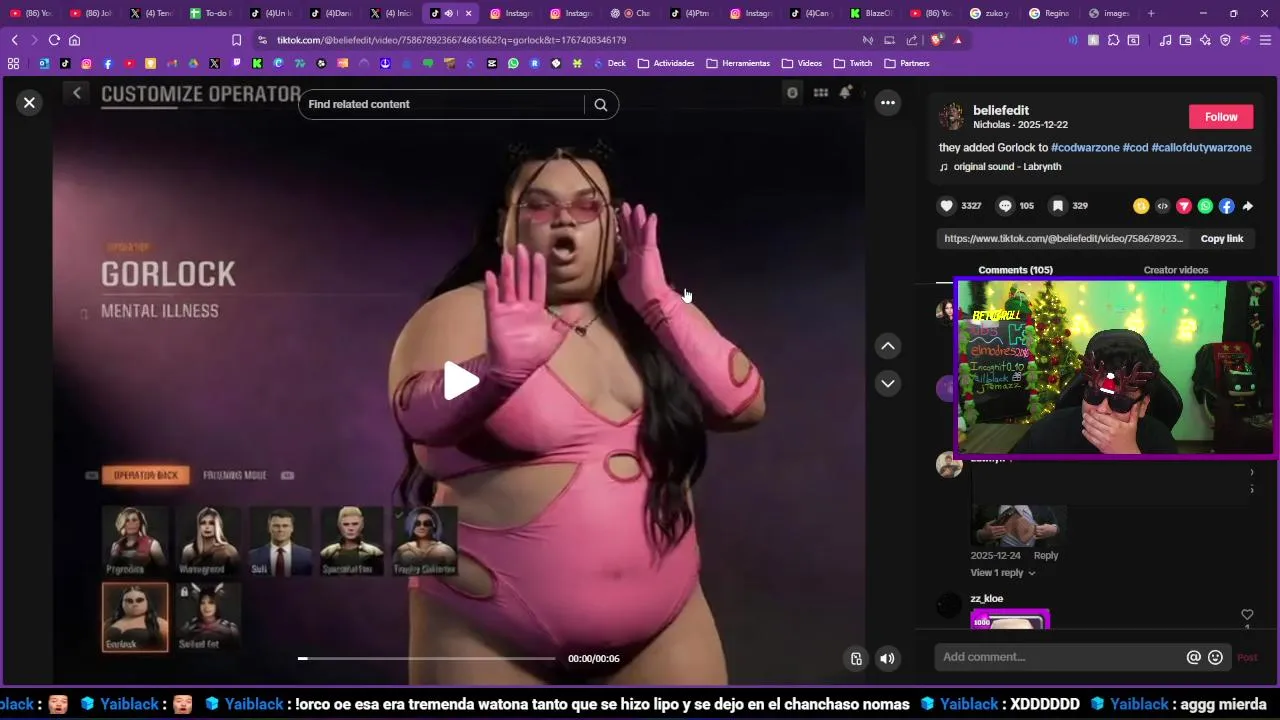The height and width of the screenshot is (720, 1280).
Task: Open the #cod hashtag
Action: pyautogui.click(x=1135, y=147)
